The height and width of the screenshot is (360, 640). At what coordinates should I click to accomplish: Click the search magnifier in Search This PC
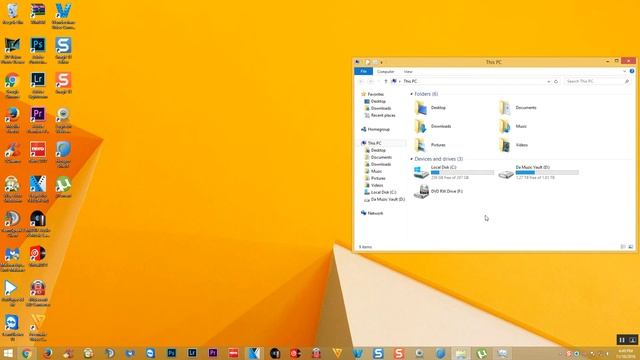[x=627, y=82]
